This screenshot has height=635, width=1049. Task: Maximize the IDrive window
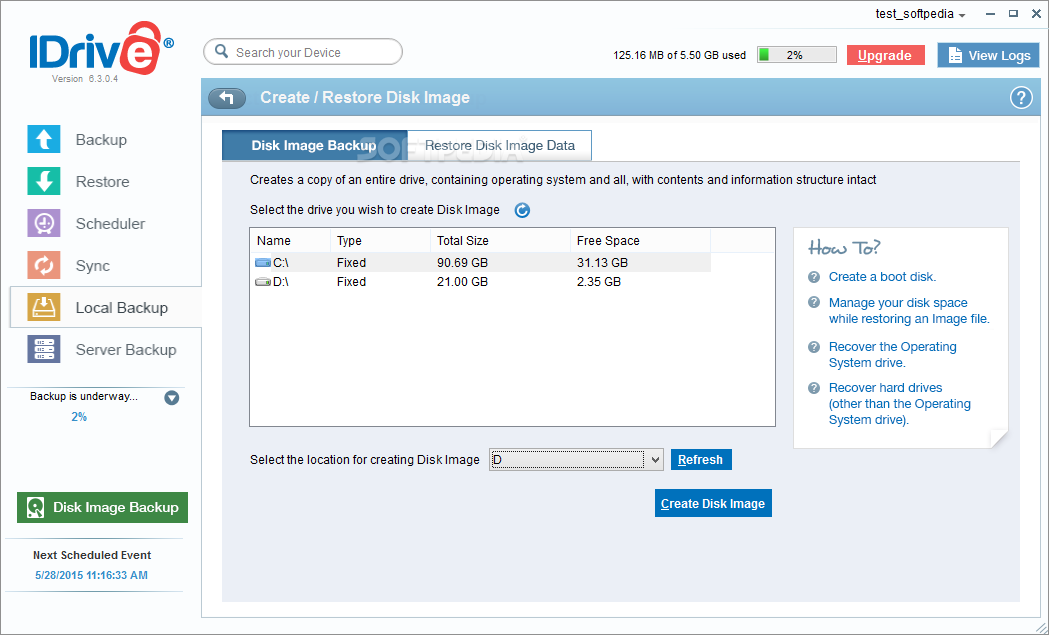coord(1013,13)
